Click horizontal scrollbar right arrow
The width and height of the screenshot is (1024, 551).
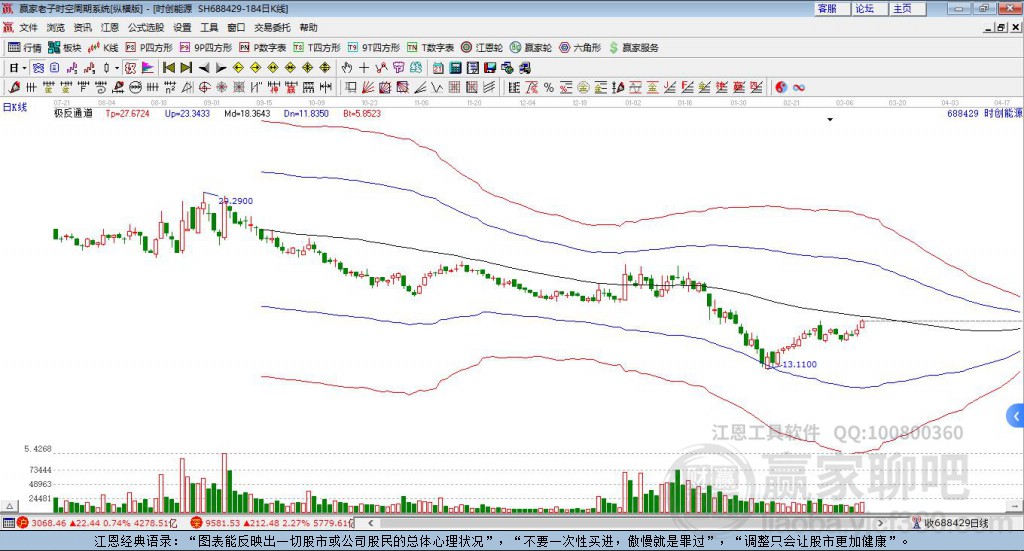pyautogui.click(x=880, y=523)
